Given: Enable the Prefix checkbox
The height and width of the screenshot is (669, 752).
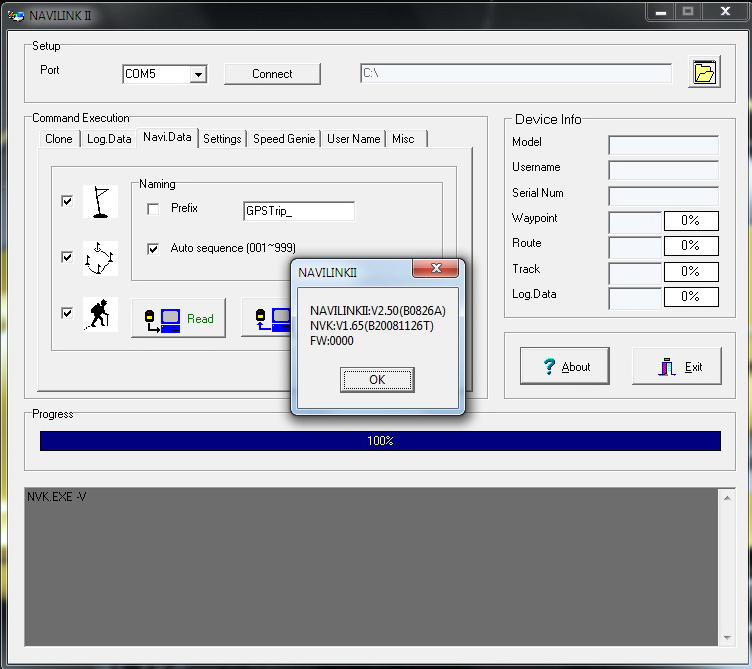Looking at the screenshot, I should point(153,209).
